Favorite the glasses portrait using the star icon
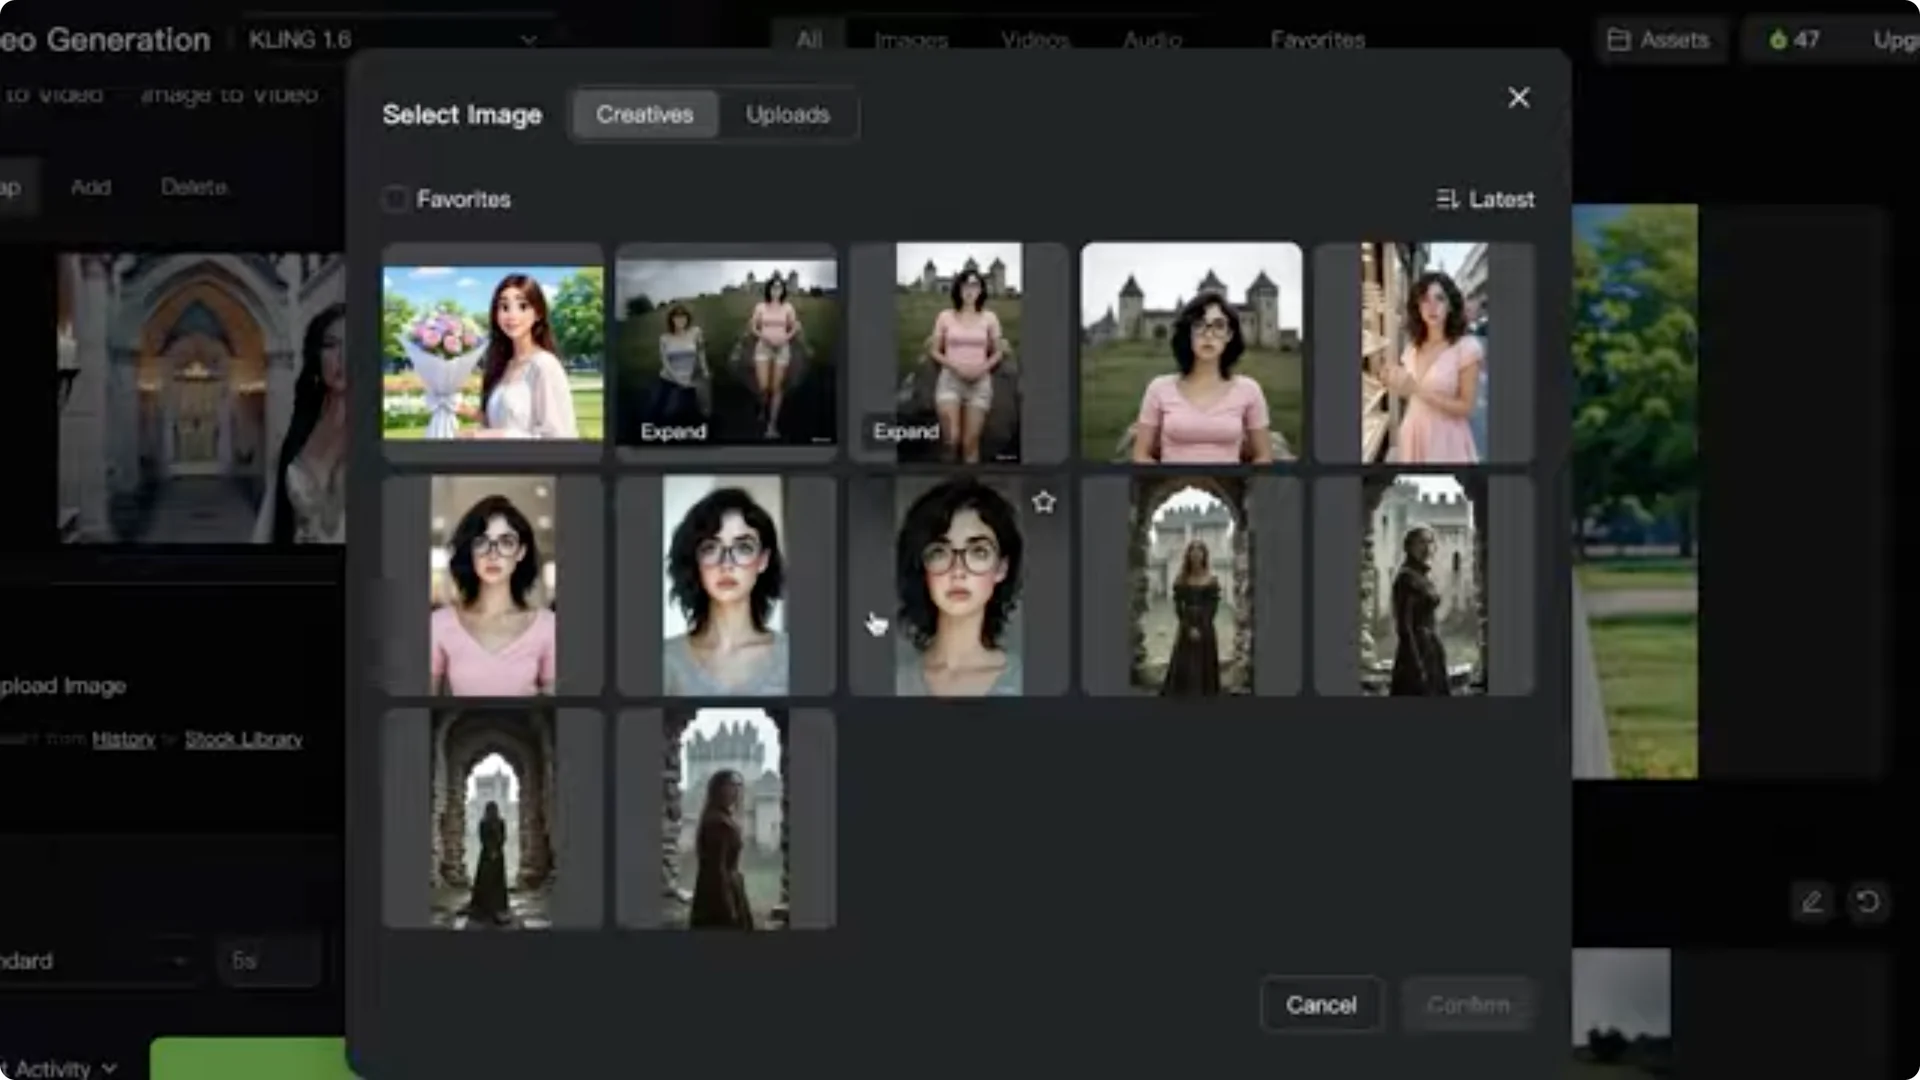Image resolution: width=1920 pixels, height=1080 pixels. pos(1043,503)
